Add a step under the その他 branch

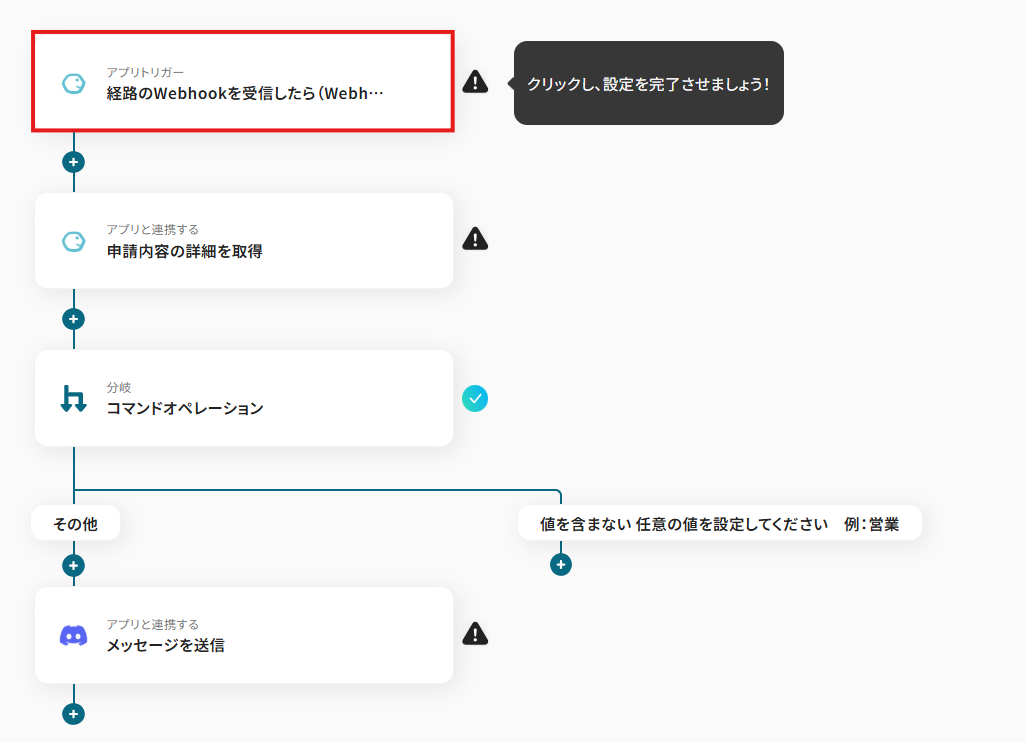(x=73, y=565)
